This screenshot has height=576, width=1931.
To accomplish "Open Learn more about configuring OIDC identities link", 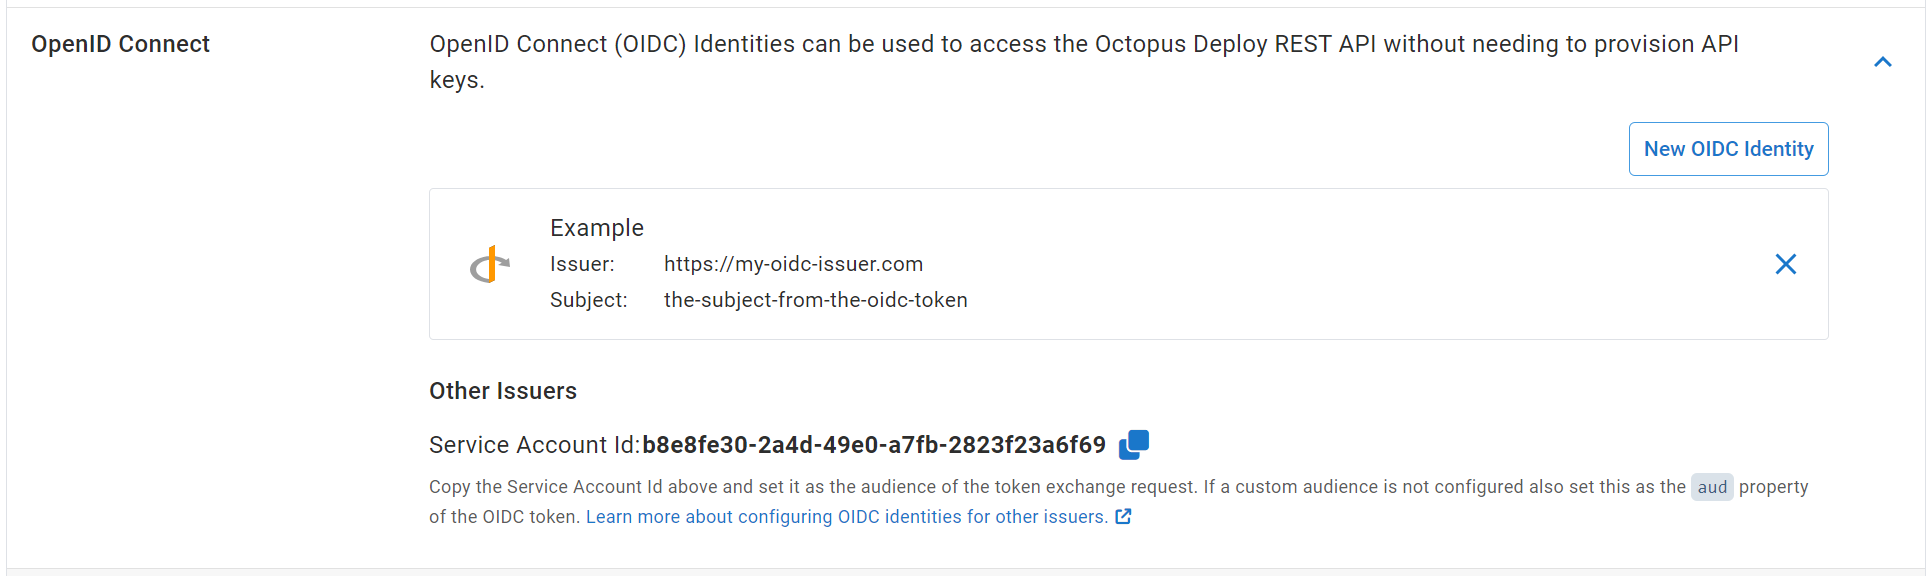I will point(846,517).
